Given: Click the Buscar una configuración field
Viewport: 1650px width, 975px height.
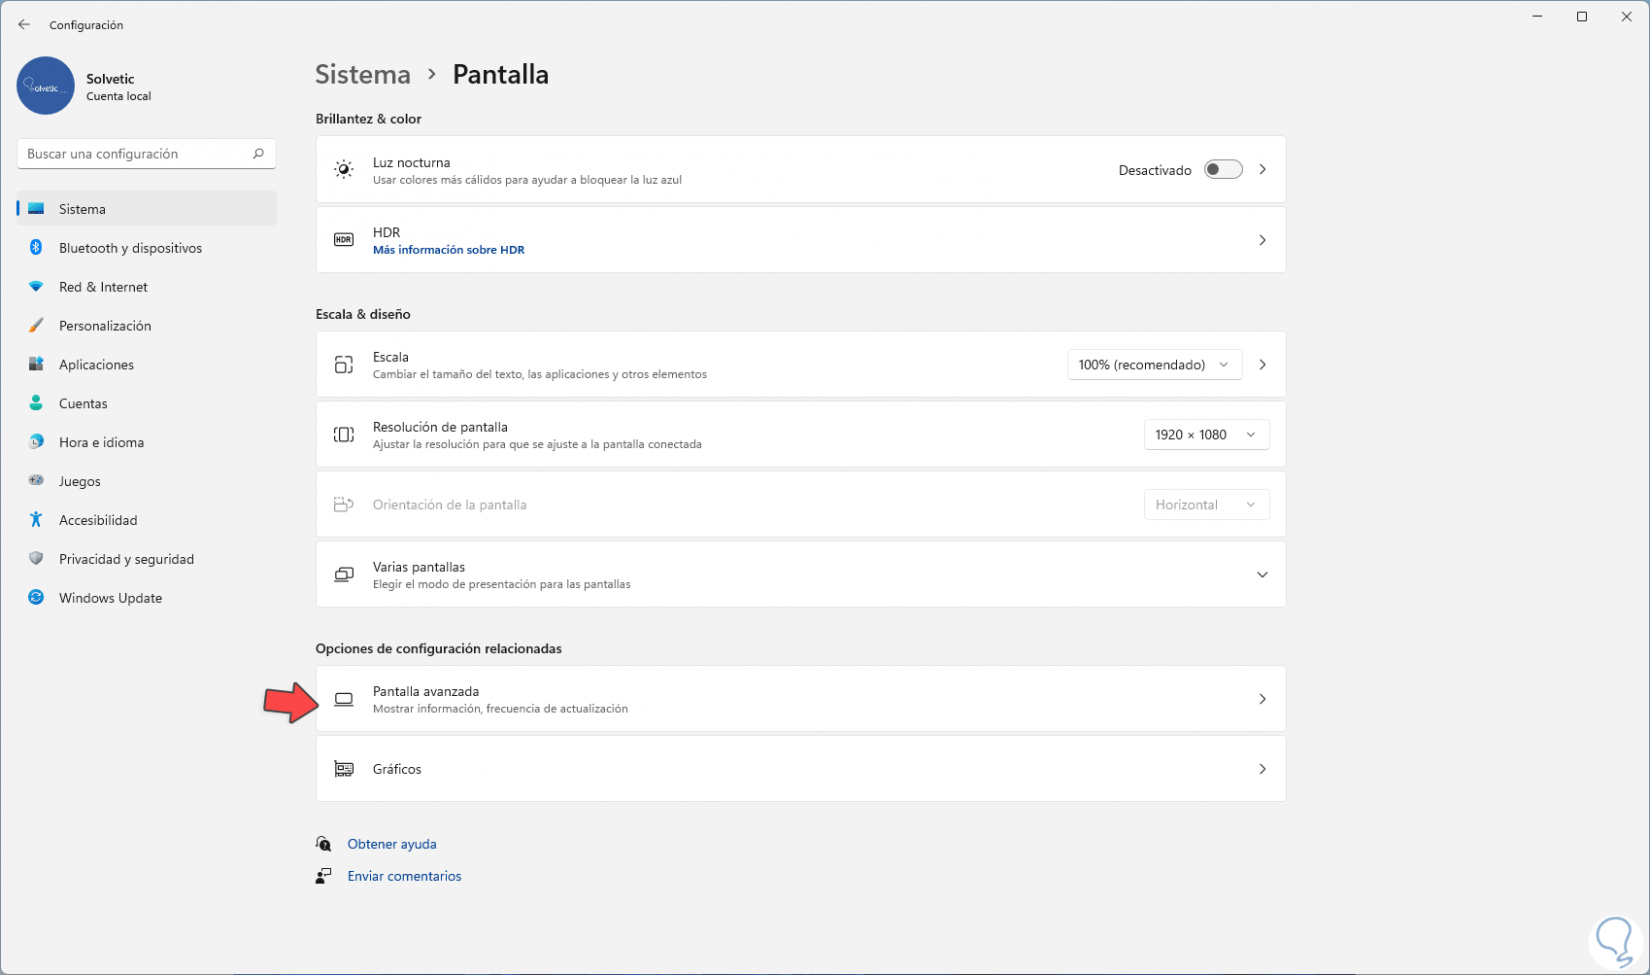Looking at the screenshot, I should (135, 154).
